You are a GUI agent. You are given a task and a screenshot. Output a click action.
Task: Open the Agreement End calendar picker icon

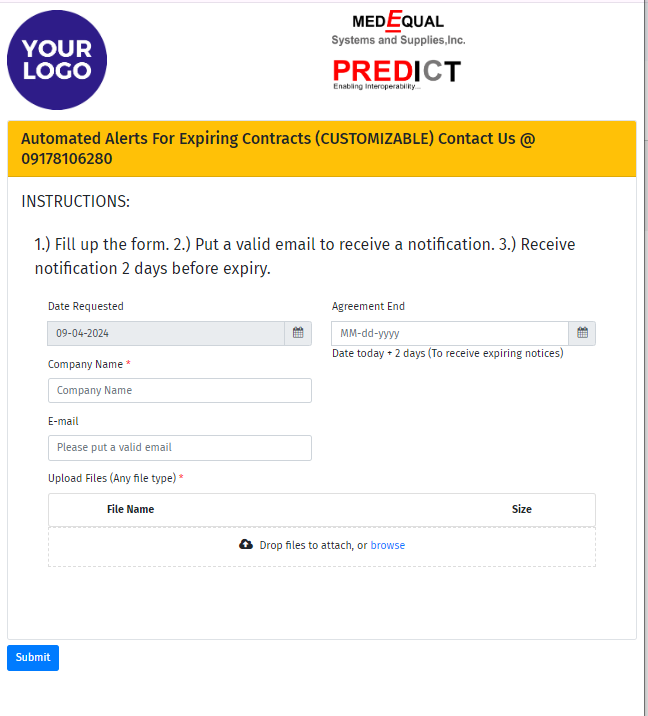582,333
